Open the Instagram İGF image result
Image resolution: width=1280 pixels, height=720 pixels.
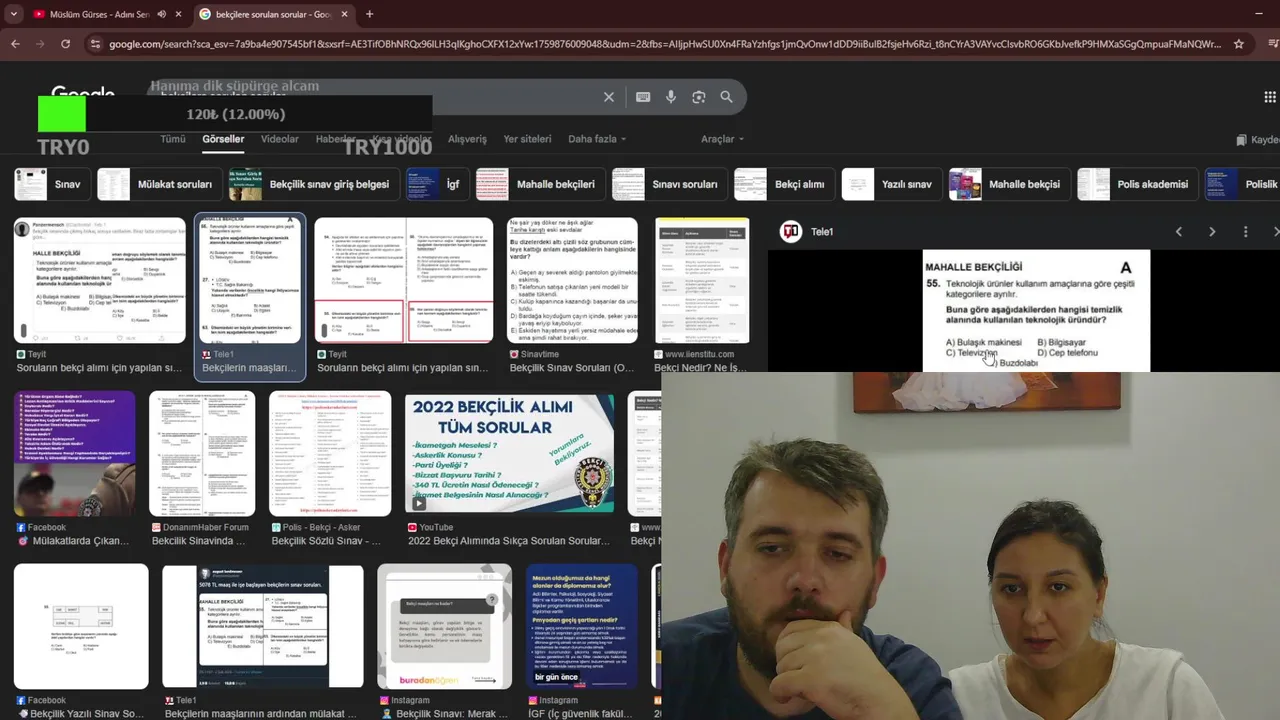582,627
